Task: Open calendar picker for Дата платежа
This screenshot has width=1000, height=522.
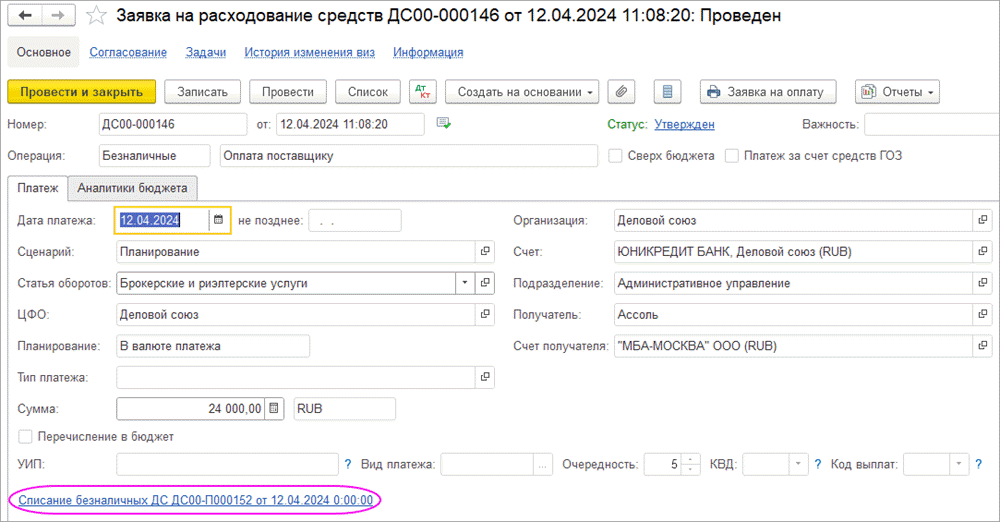Action: point(219,220)
